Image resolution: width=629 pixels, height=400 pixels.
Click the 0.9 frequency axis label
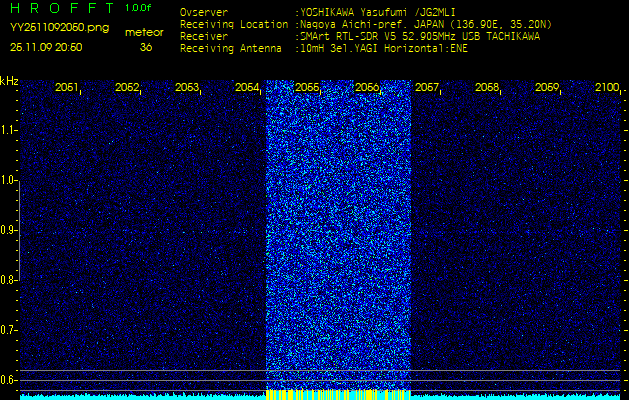pyautogui.click(x=7, y=230)
